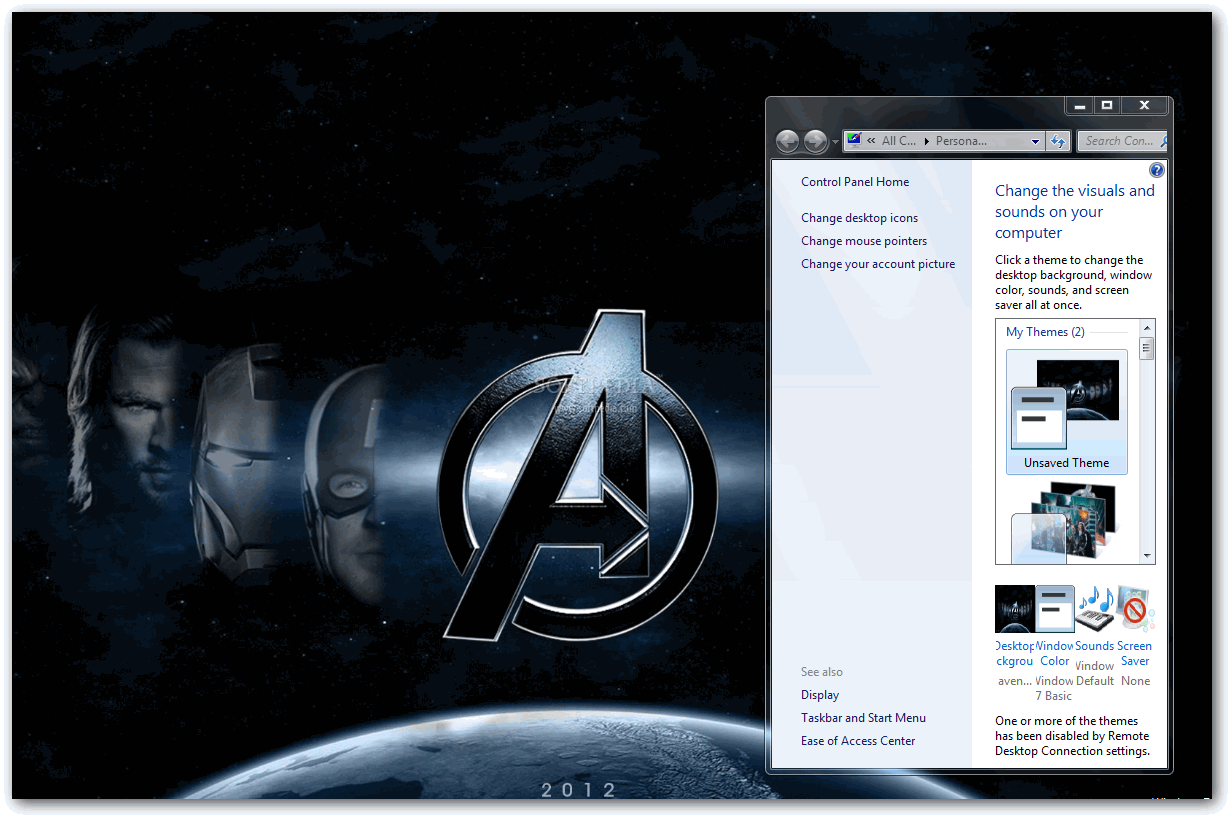
Task: Select the Avengers theme below Unsaved Theme
Action: coord(1066,522)
